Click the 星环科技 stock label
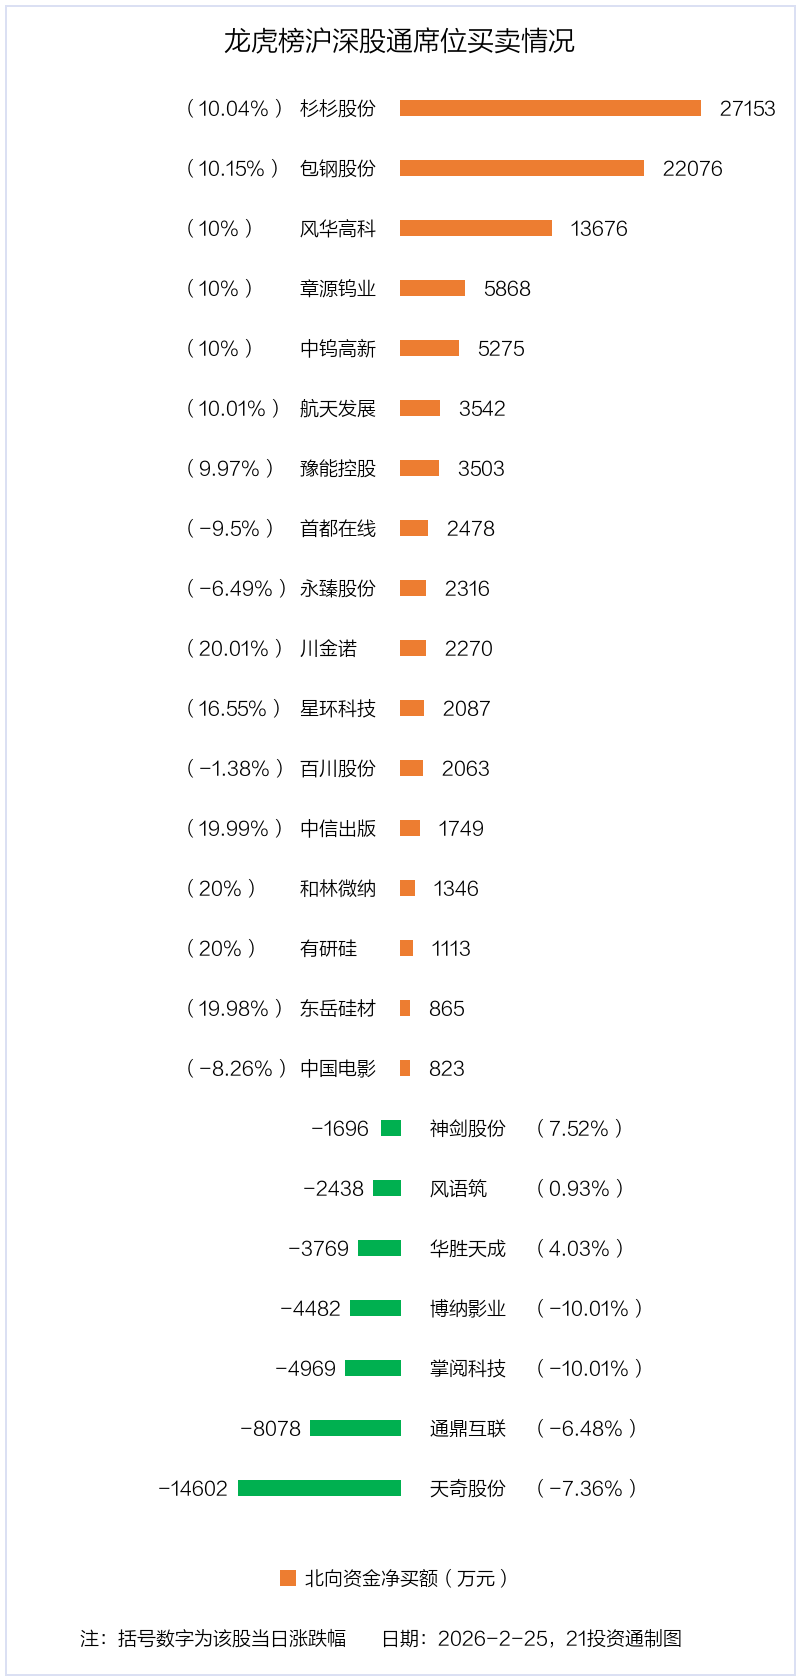The height and width of the screenshot is (1680, 800). pyautogui.click(x=338, y=708)
